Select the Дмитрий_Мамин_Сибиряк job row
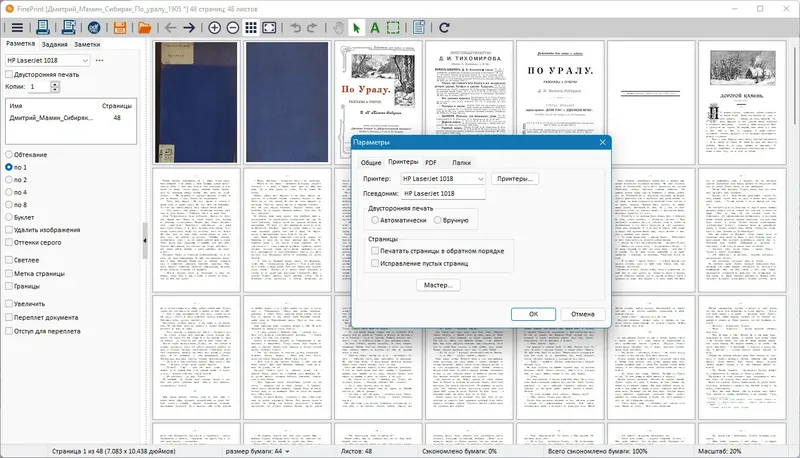This screenshot has width=800, height=458. (70, 118)
